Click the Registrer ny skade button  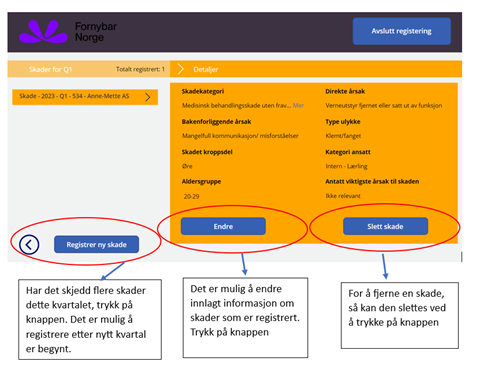(96, 245)
